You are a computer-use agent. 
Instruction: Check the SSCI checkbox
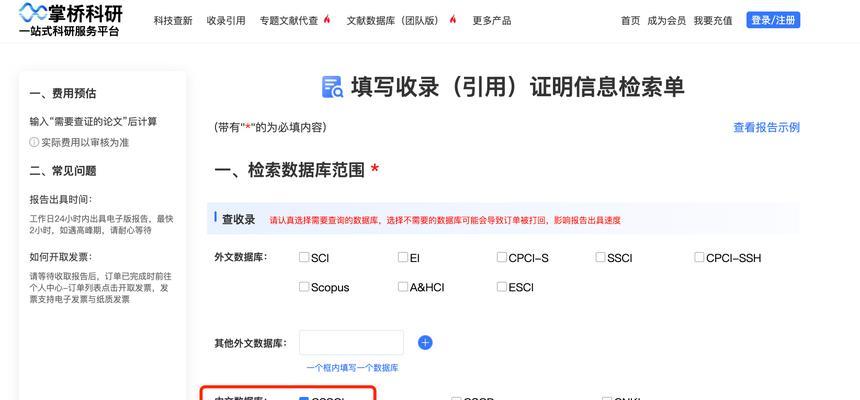coord(600,257)
